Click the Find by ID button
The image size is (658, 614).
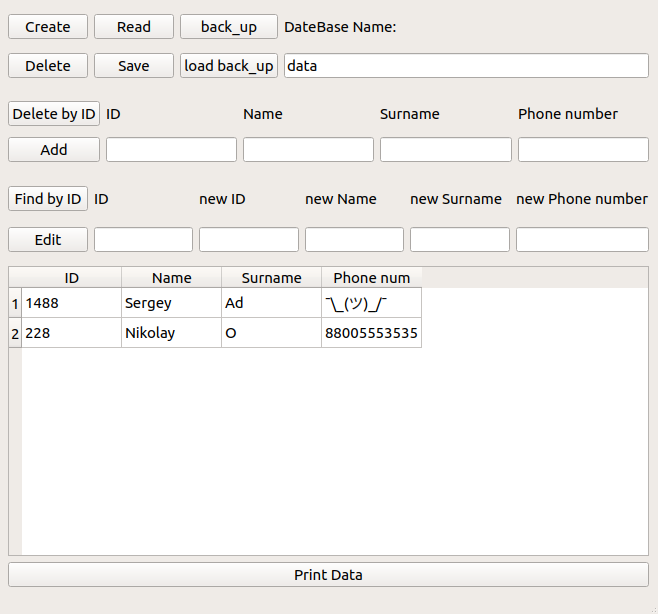48,199
